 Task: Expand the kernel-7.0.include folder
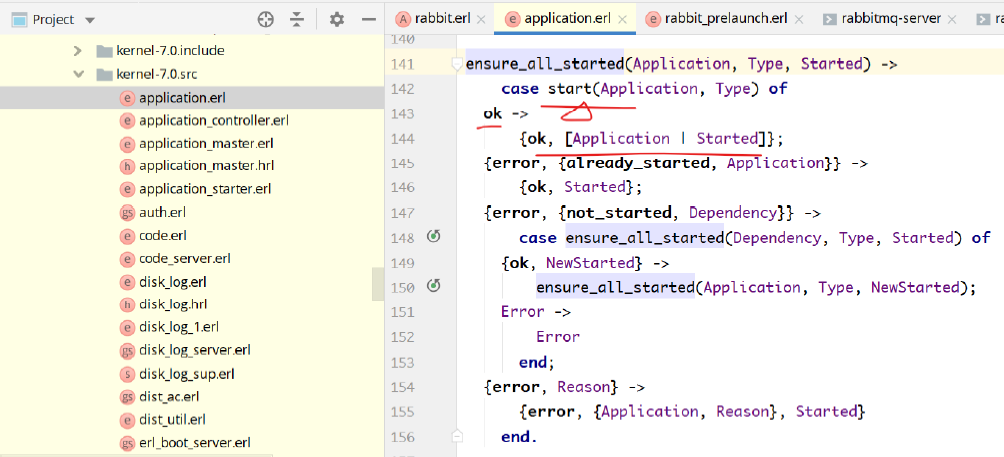click(x=78, y=51)
